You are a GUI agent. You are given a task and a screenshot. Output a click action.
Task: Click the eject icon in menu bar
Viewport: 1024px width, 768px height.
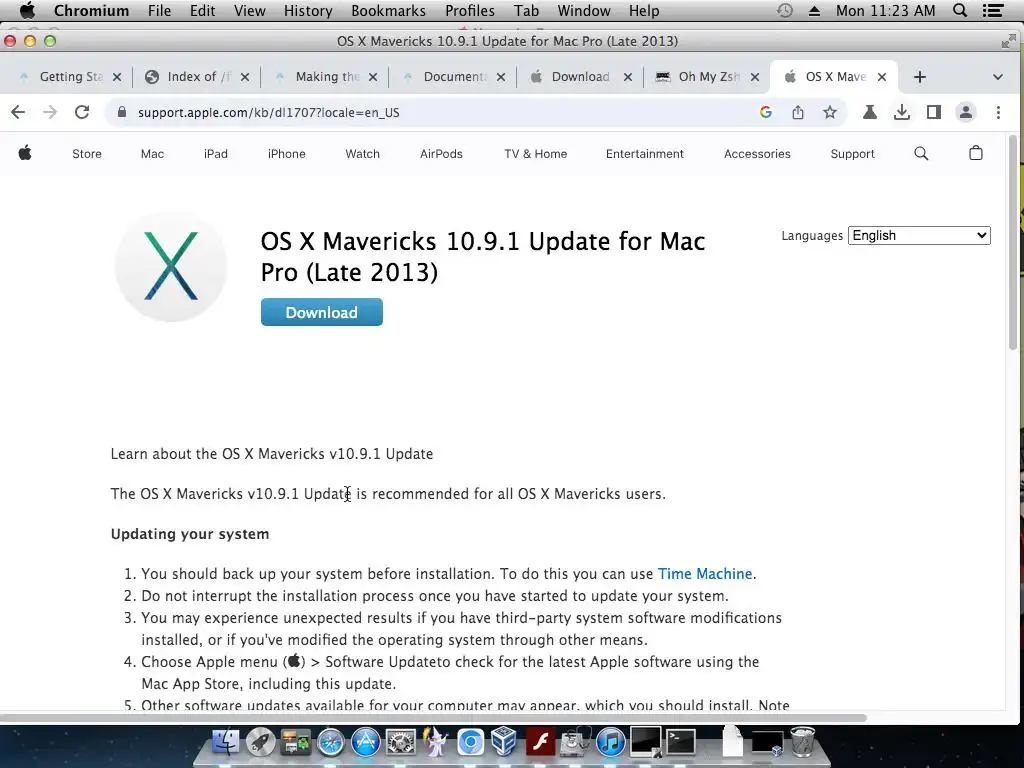coord(814,10)
